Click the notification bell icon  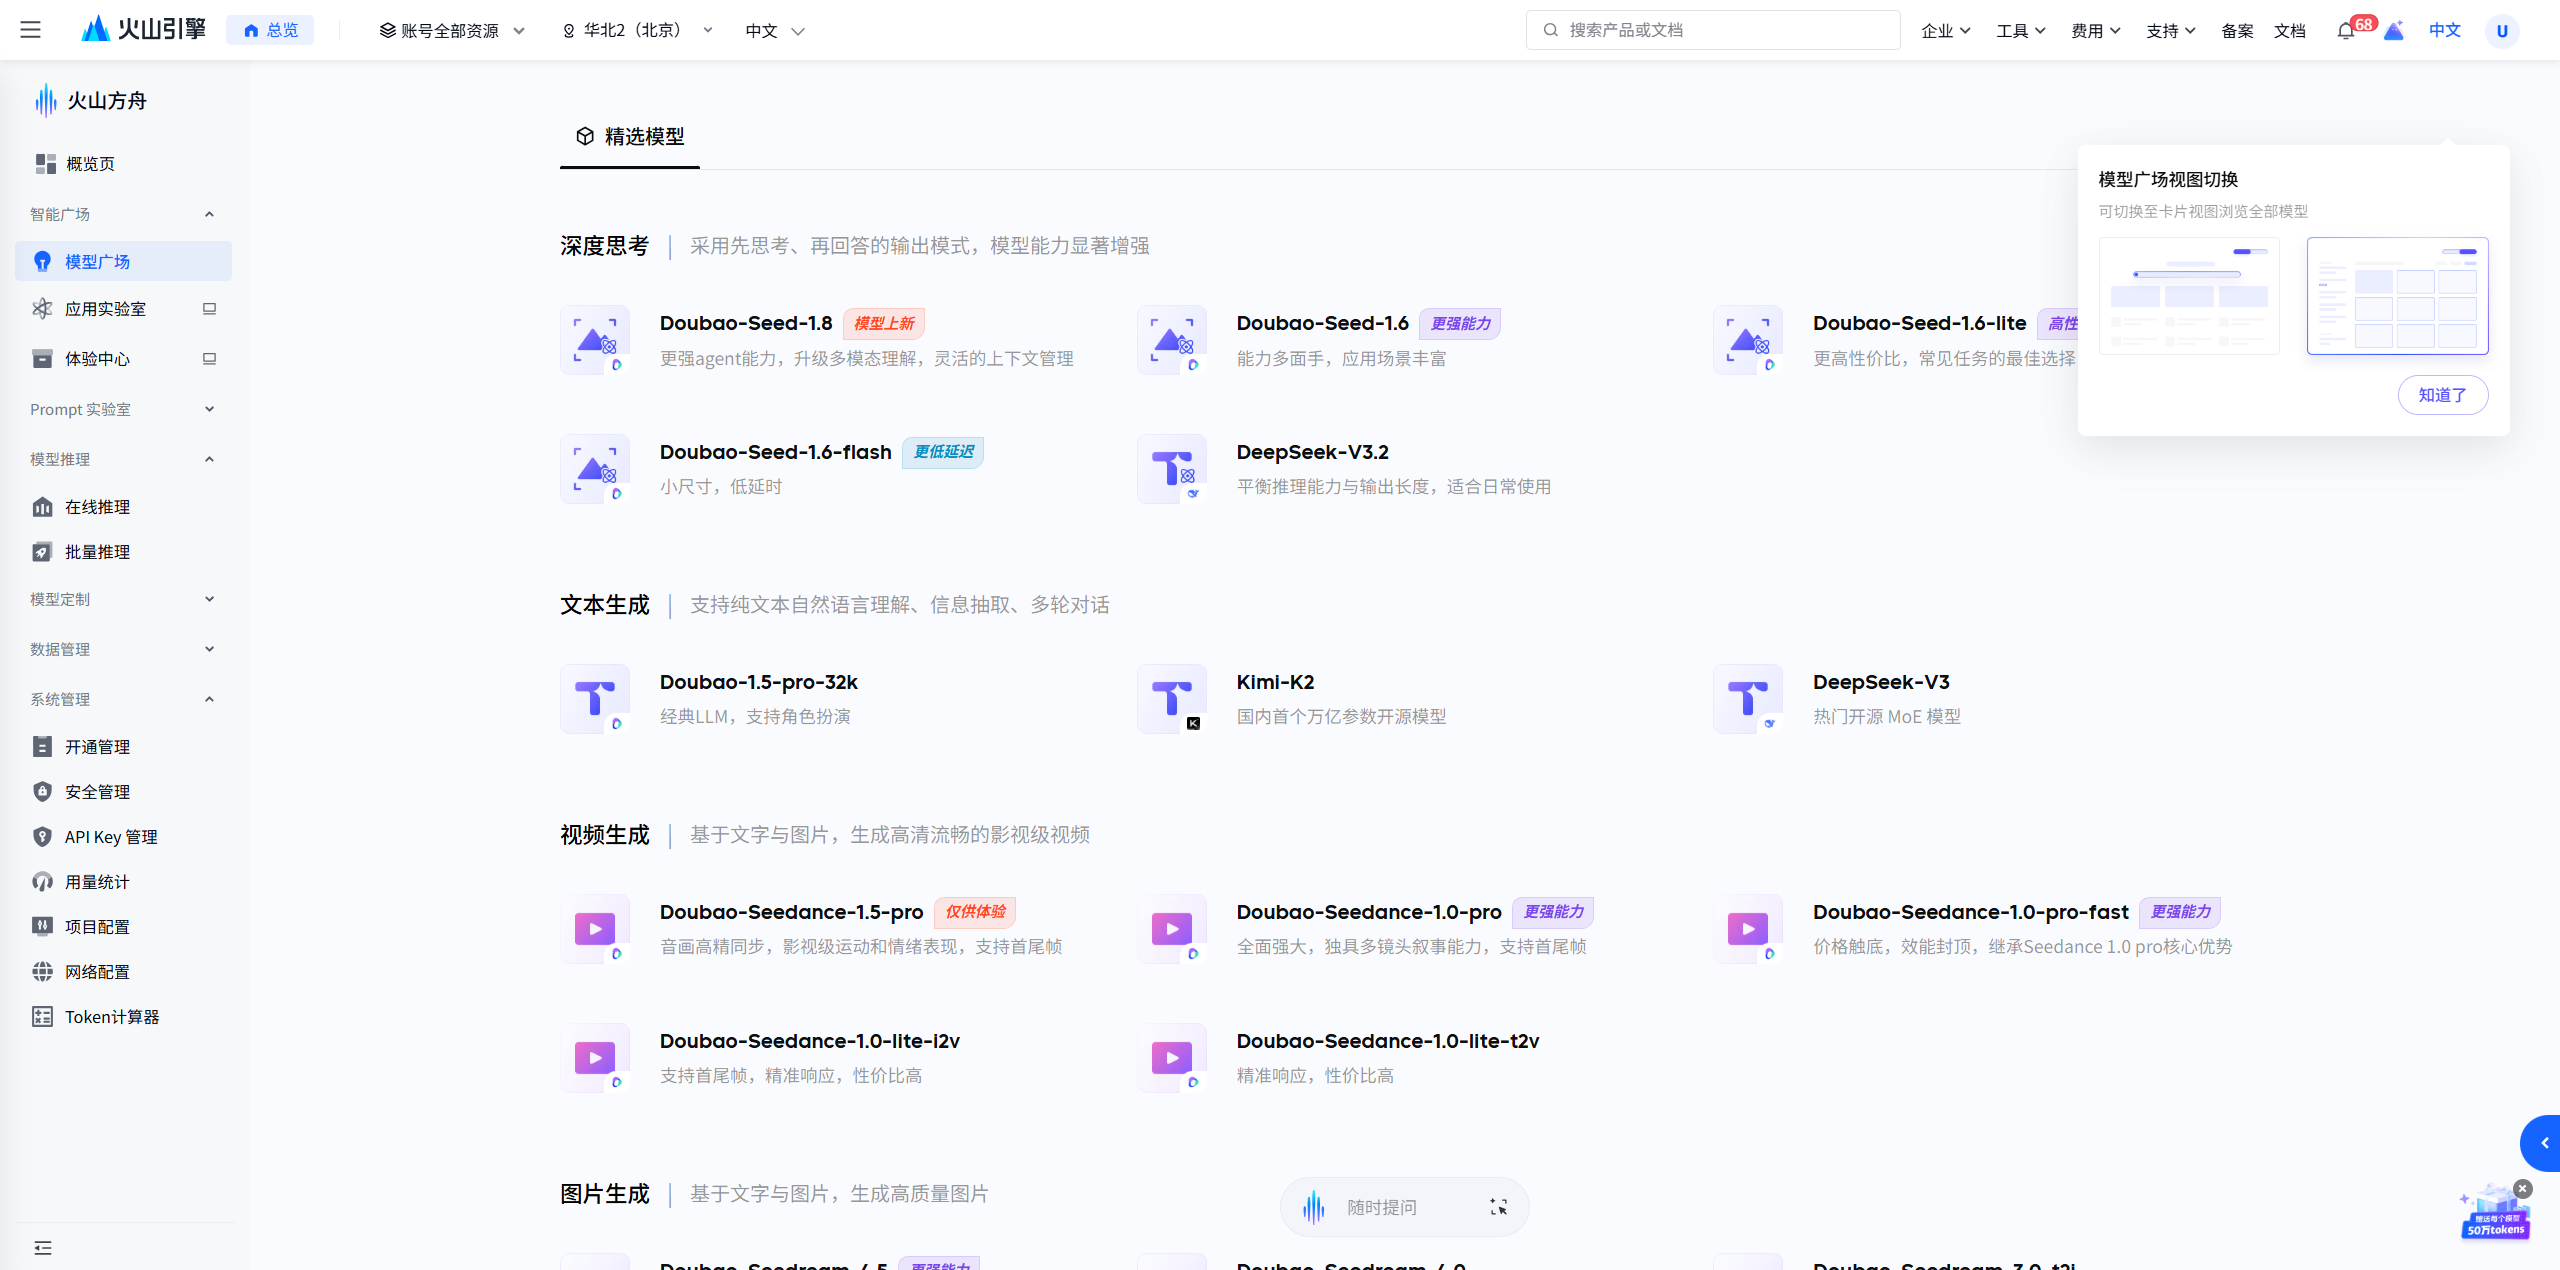[2345, 31]
